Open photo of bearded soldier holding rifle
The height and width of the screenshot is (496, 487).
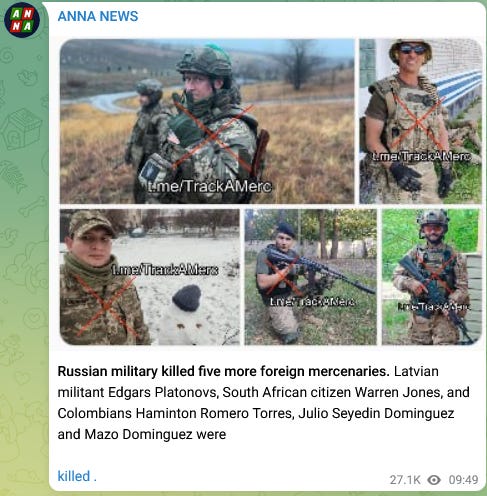[432, 277]
